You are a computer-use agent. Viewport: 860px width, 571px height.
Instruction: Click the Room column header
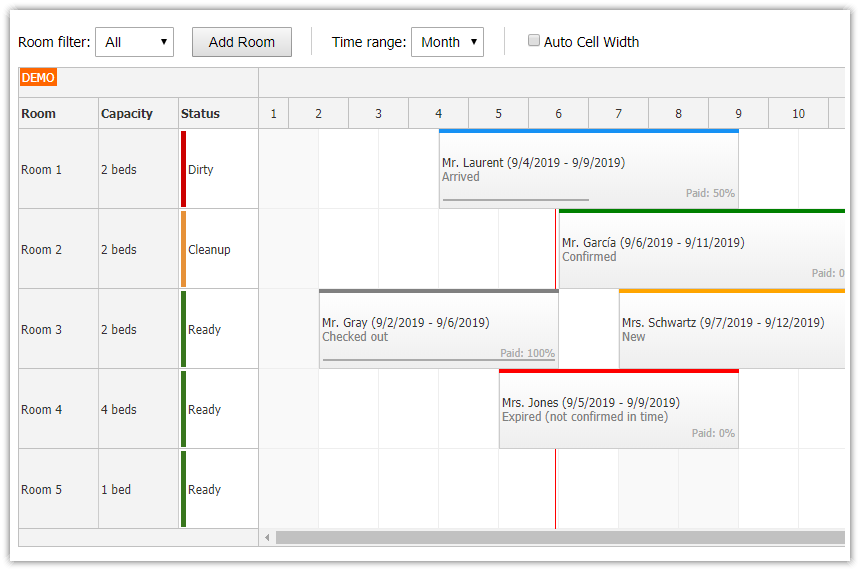[x=57, y=113]
